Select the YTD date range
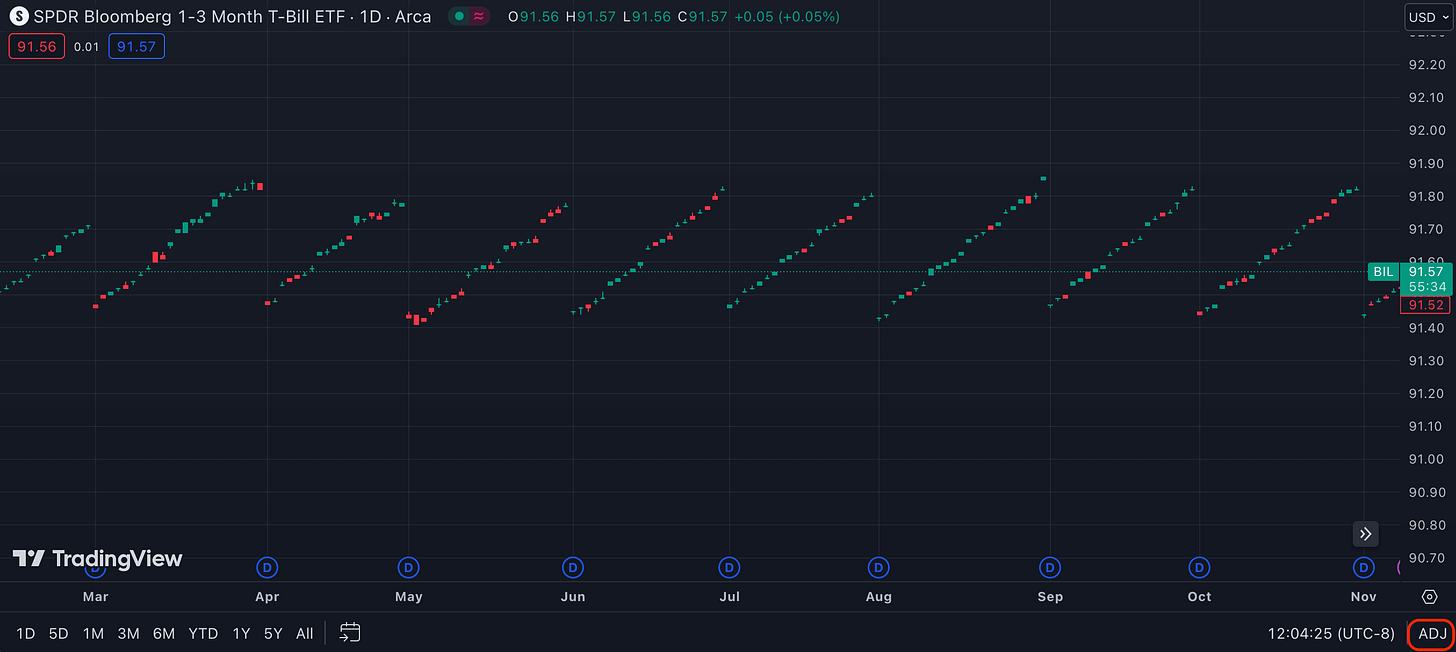The height and width of the screenshot is (652, 1456). click(x=204, y=633)
